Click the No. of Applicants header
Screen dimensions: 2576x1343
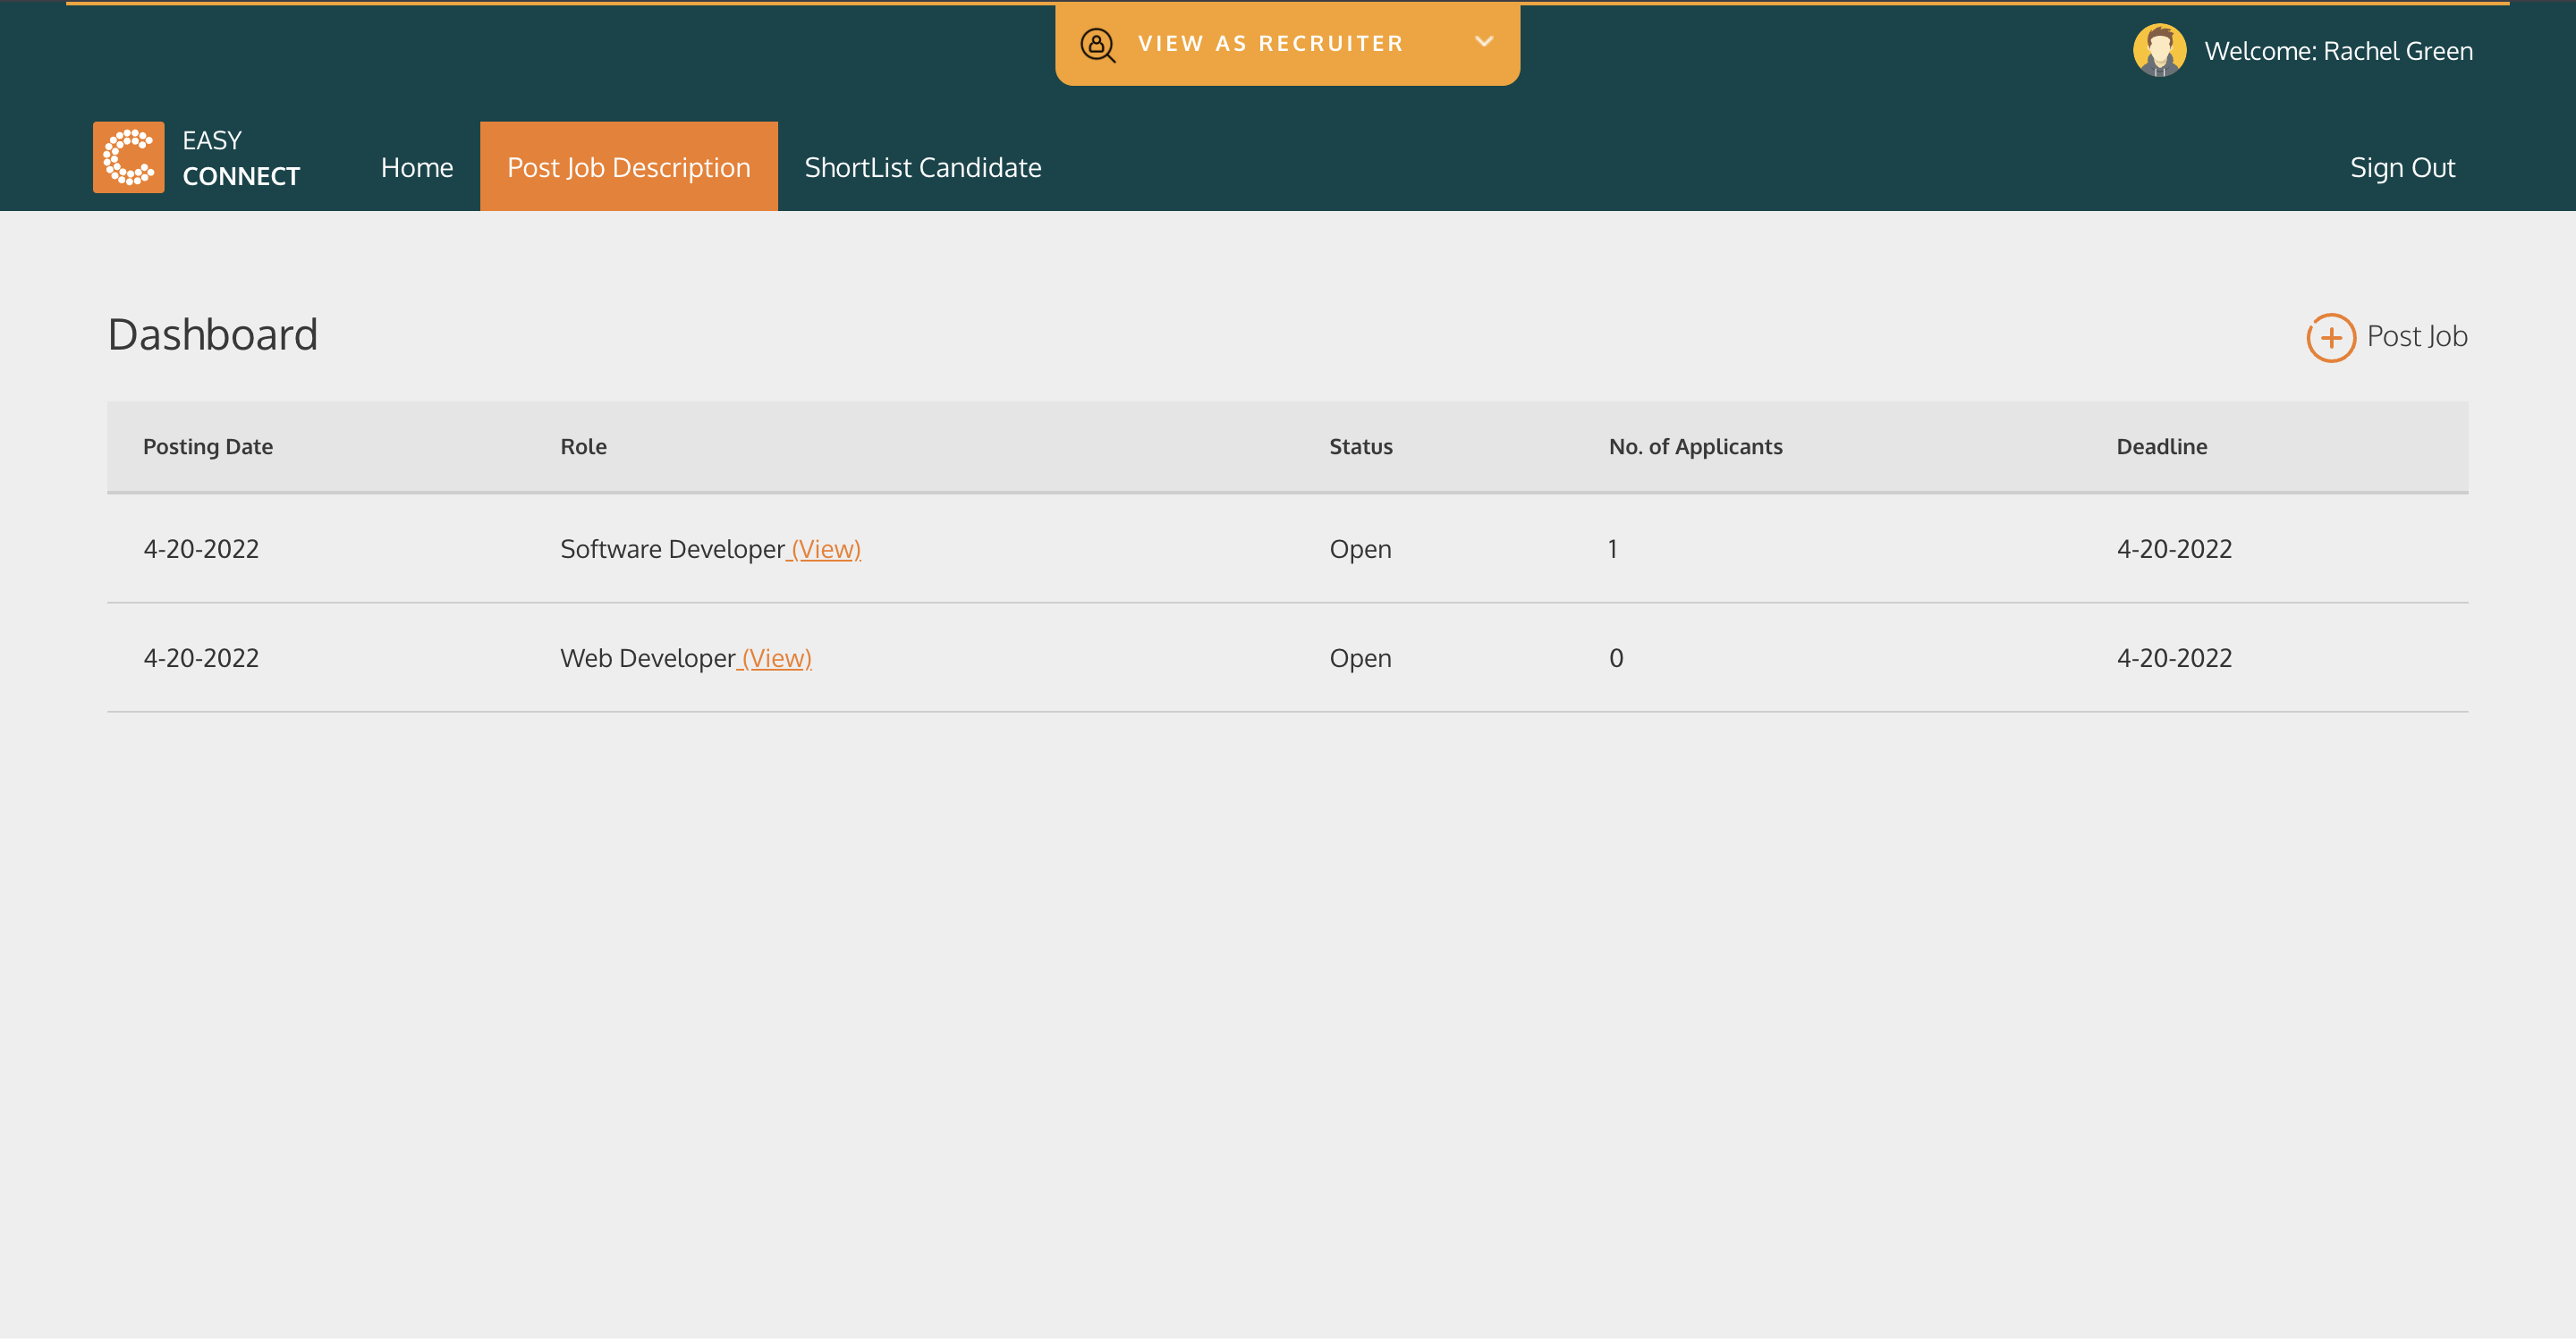[x=1695, y=447]
